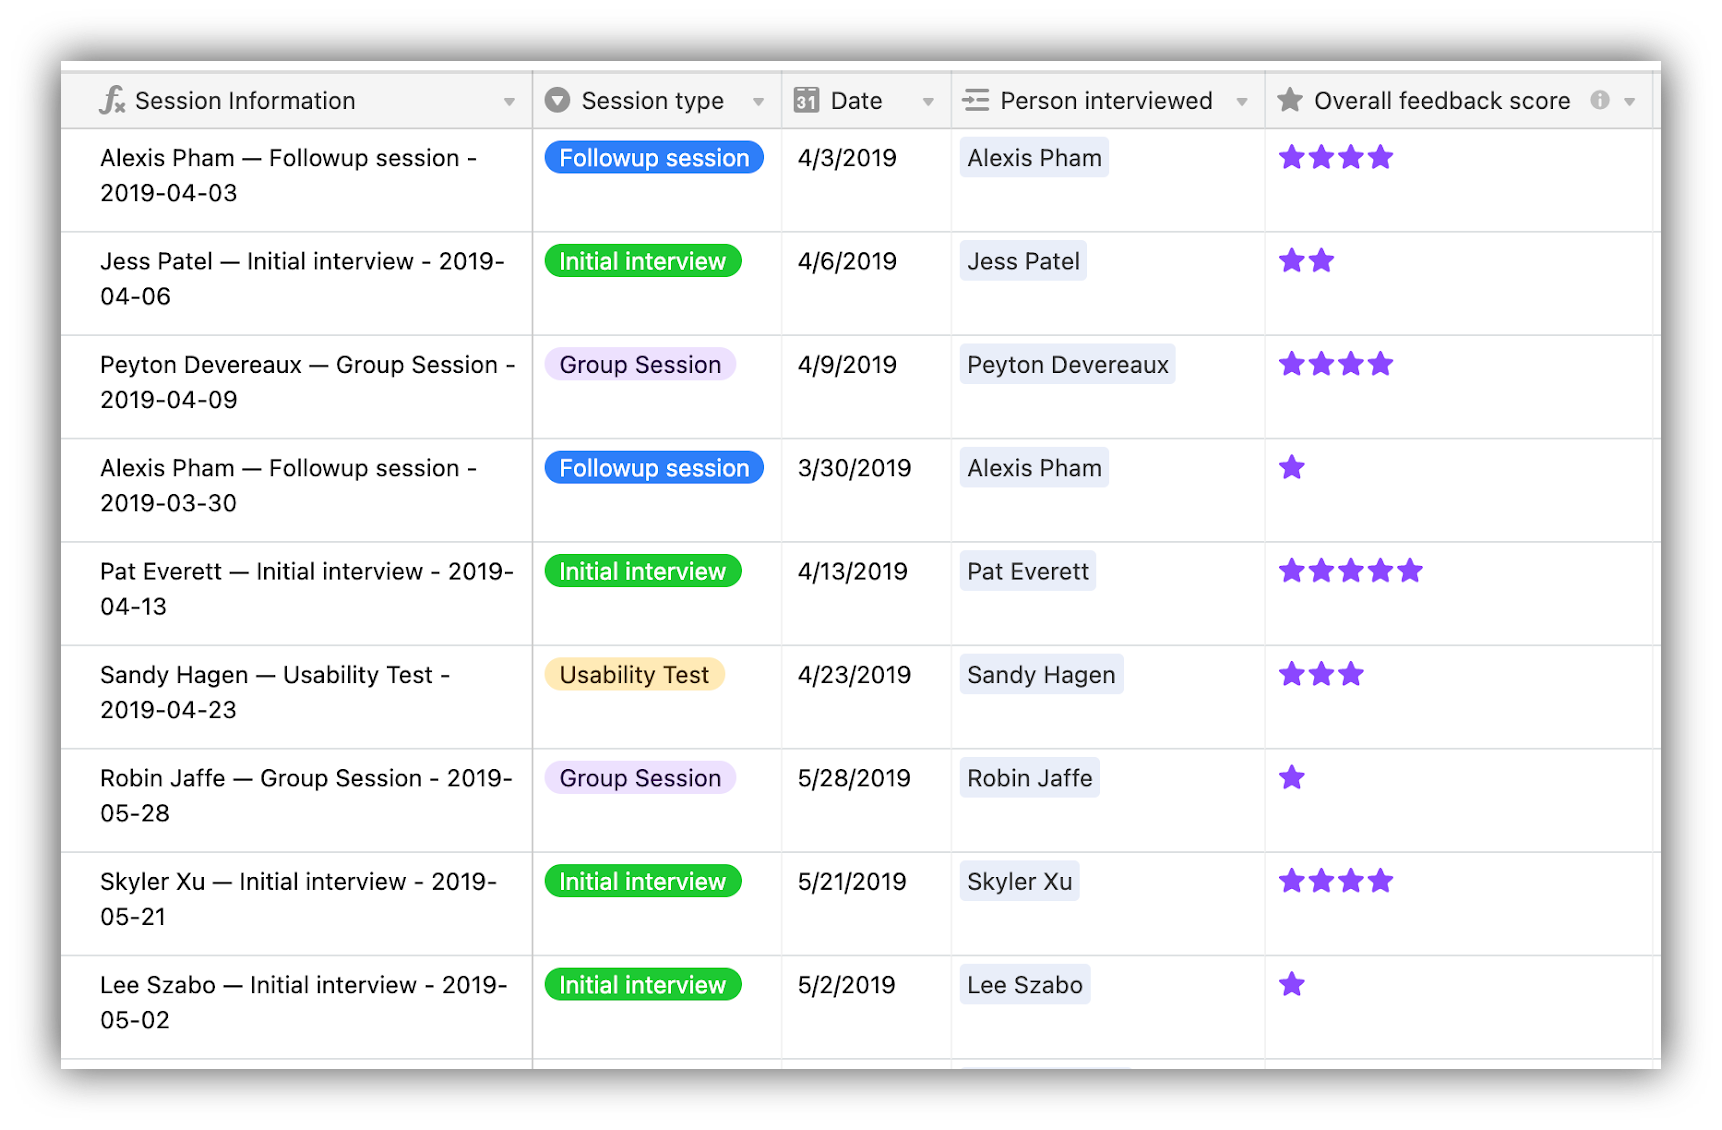Image resolution: width=1722 pixels, height=1130 pixels.
Task: Open Alexis Pham linked record in 4/3/2019 row
Action: (1034, 158)
